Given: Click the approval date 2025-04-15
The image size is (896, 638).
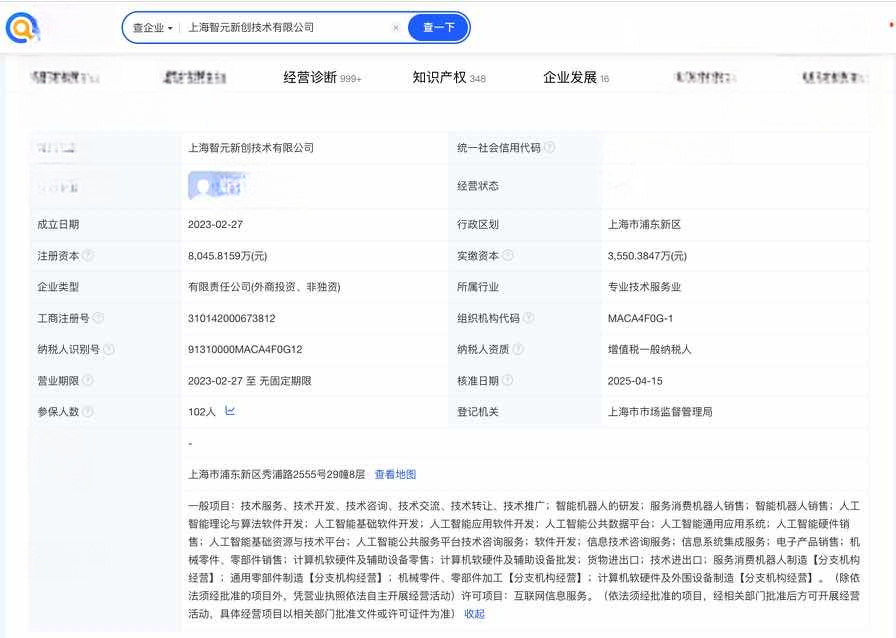Looking at the screenshot, I should point(635,381).
